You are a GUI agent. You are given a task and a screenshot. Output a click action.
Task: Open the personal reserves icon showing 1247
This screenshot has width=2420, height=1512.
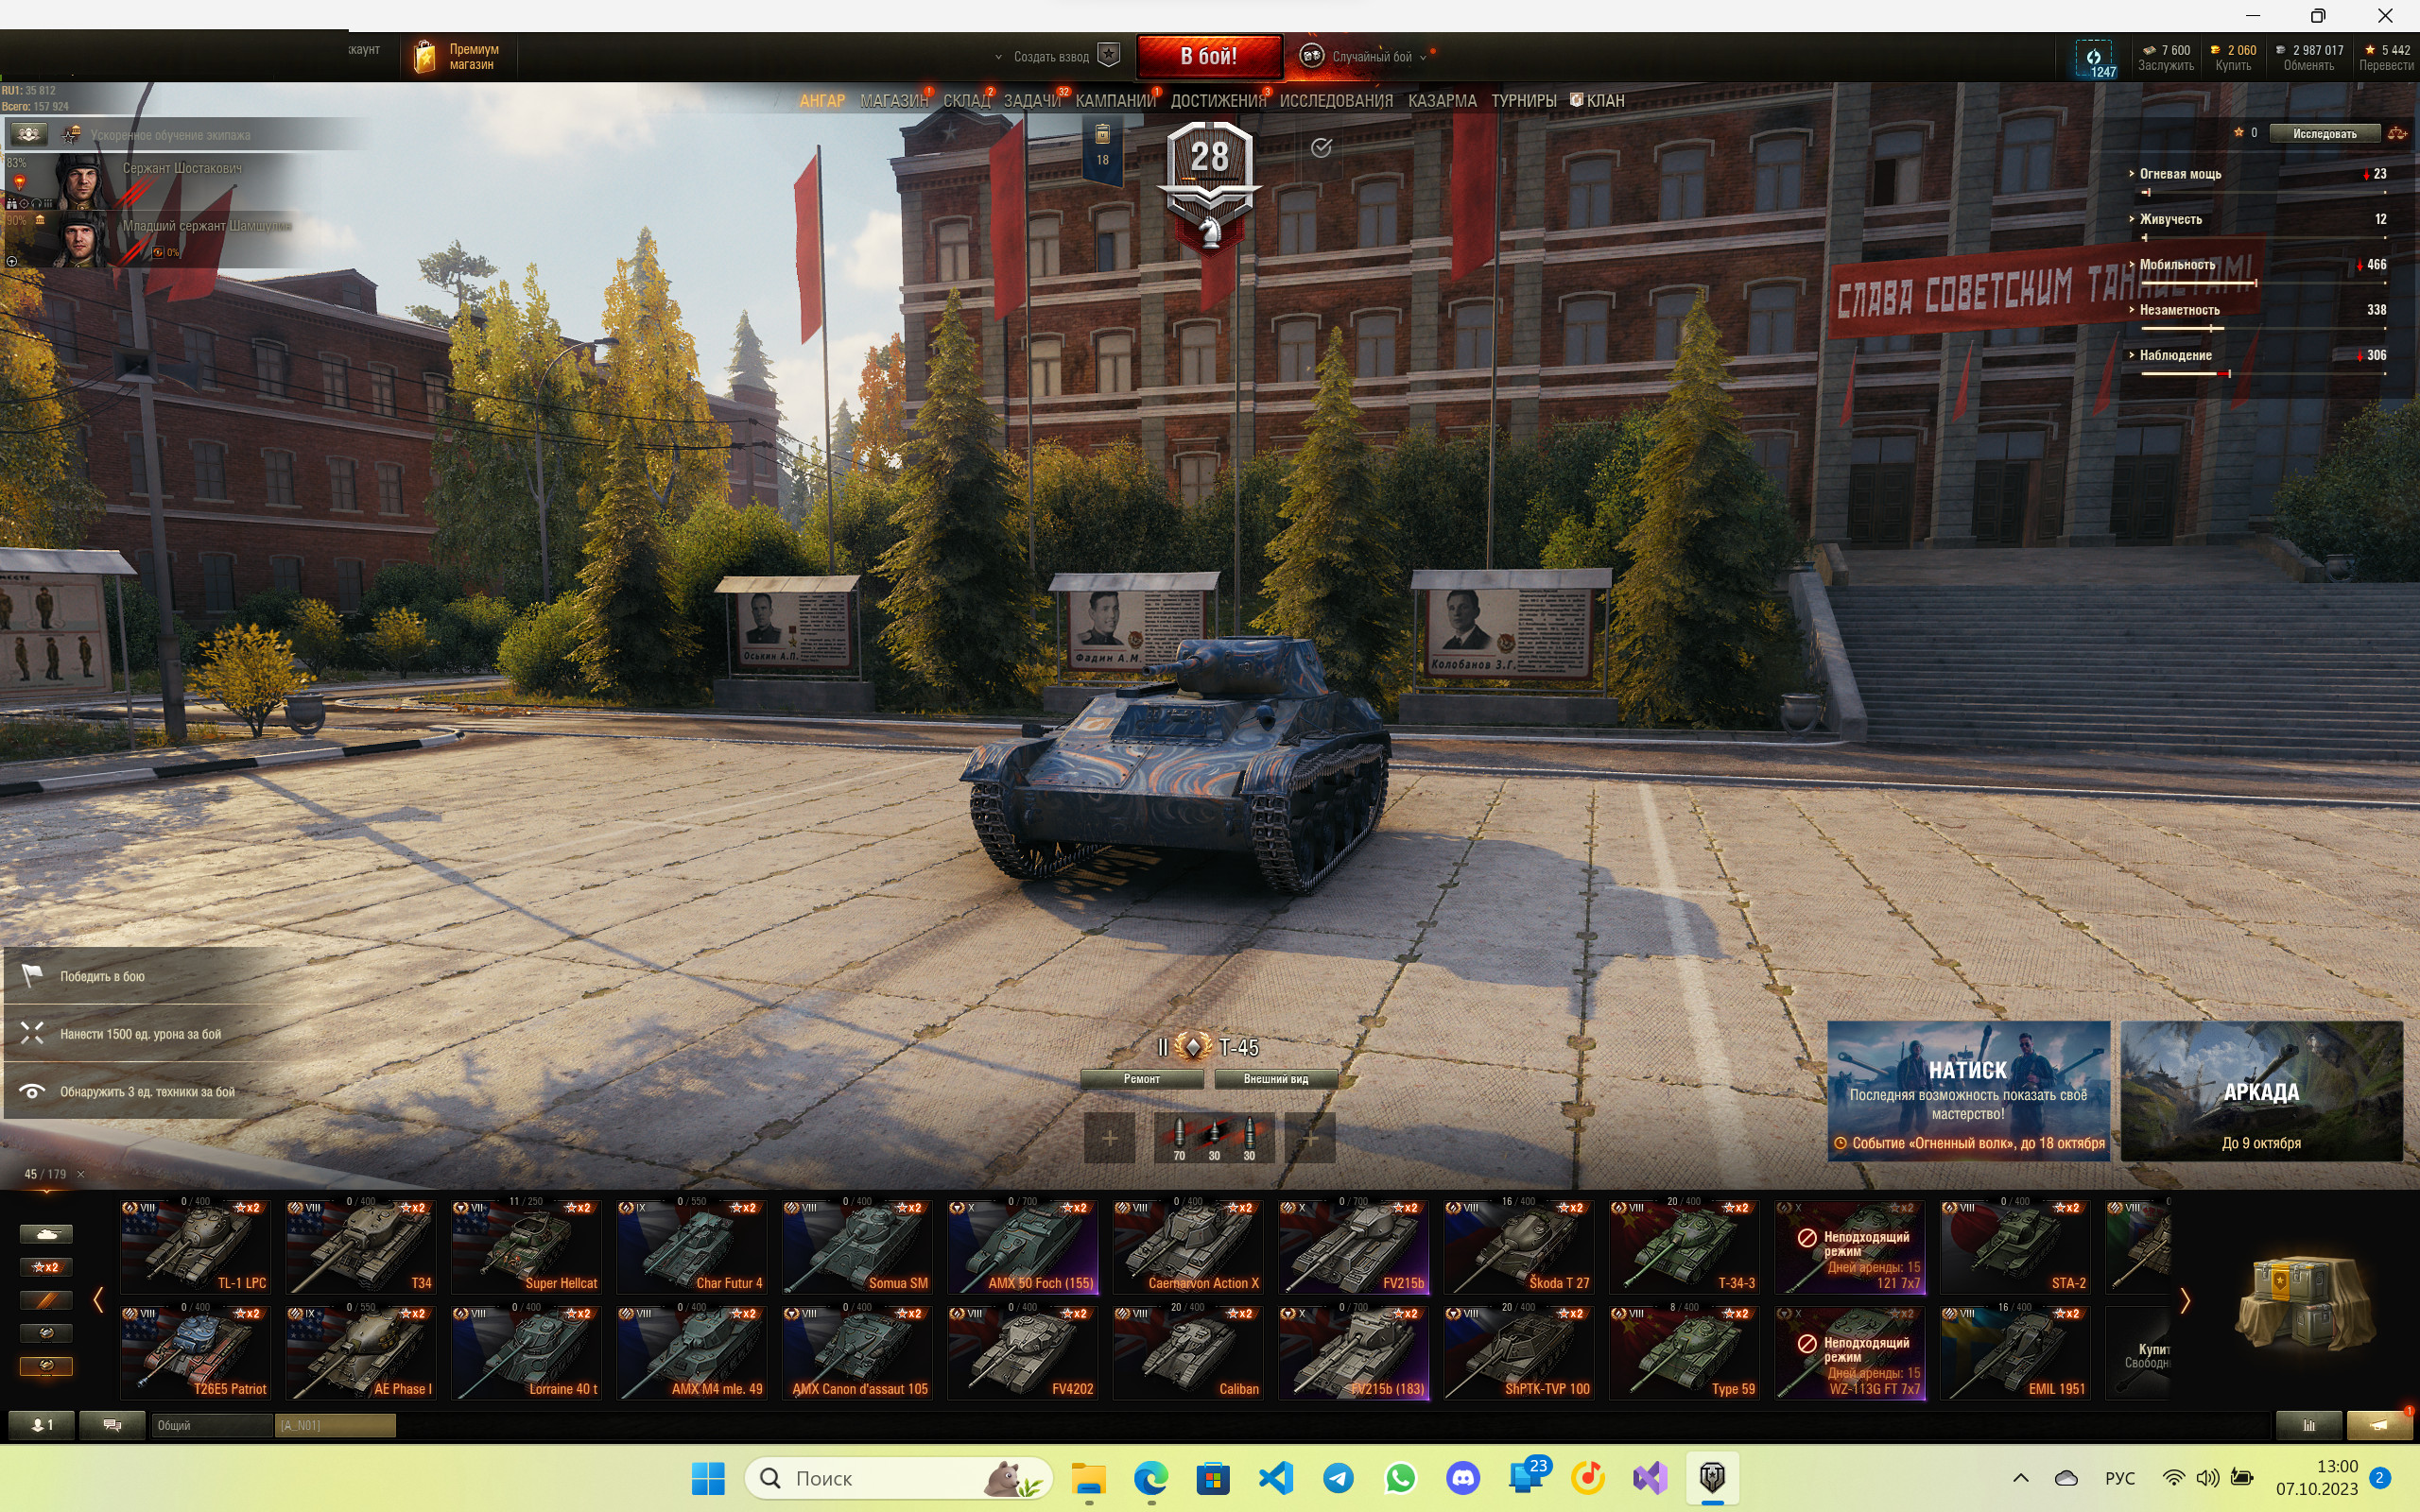point(2093,59)
